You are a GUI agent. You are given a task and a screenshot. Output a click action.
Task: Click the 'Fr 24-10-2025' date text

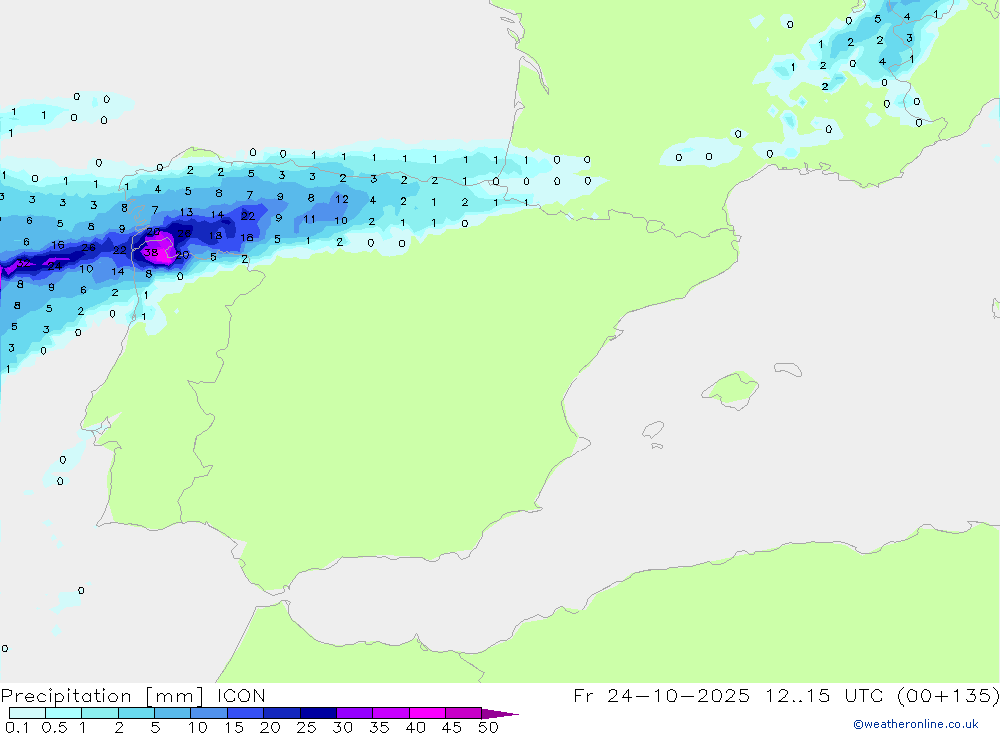[x=661, y=695]
